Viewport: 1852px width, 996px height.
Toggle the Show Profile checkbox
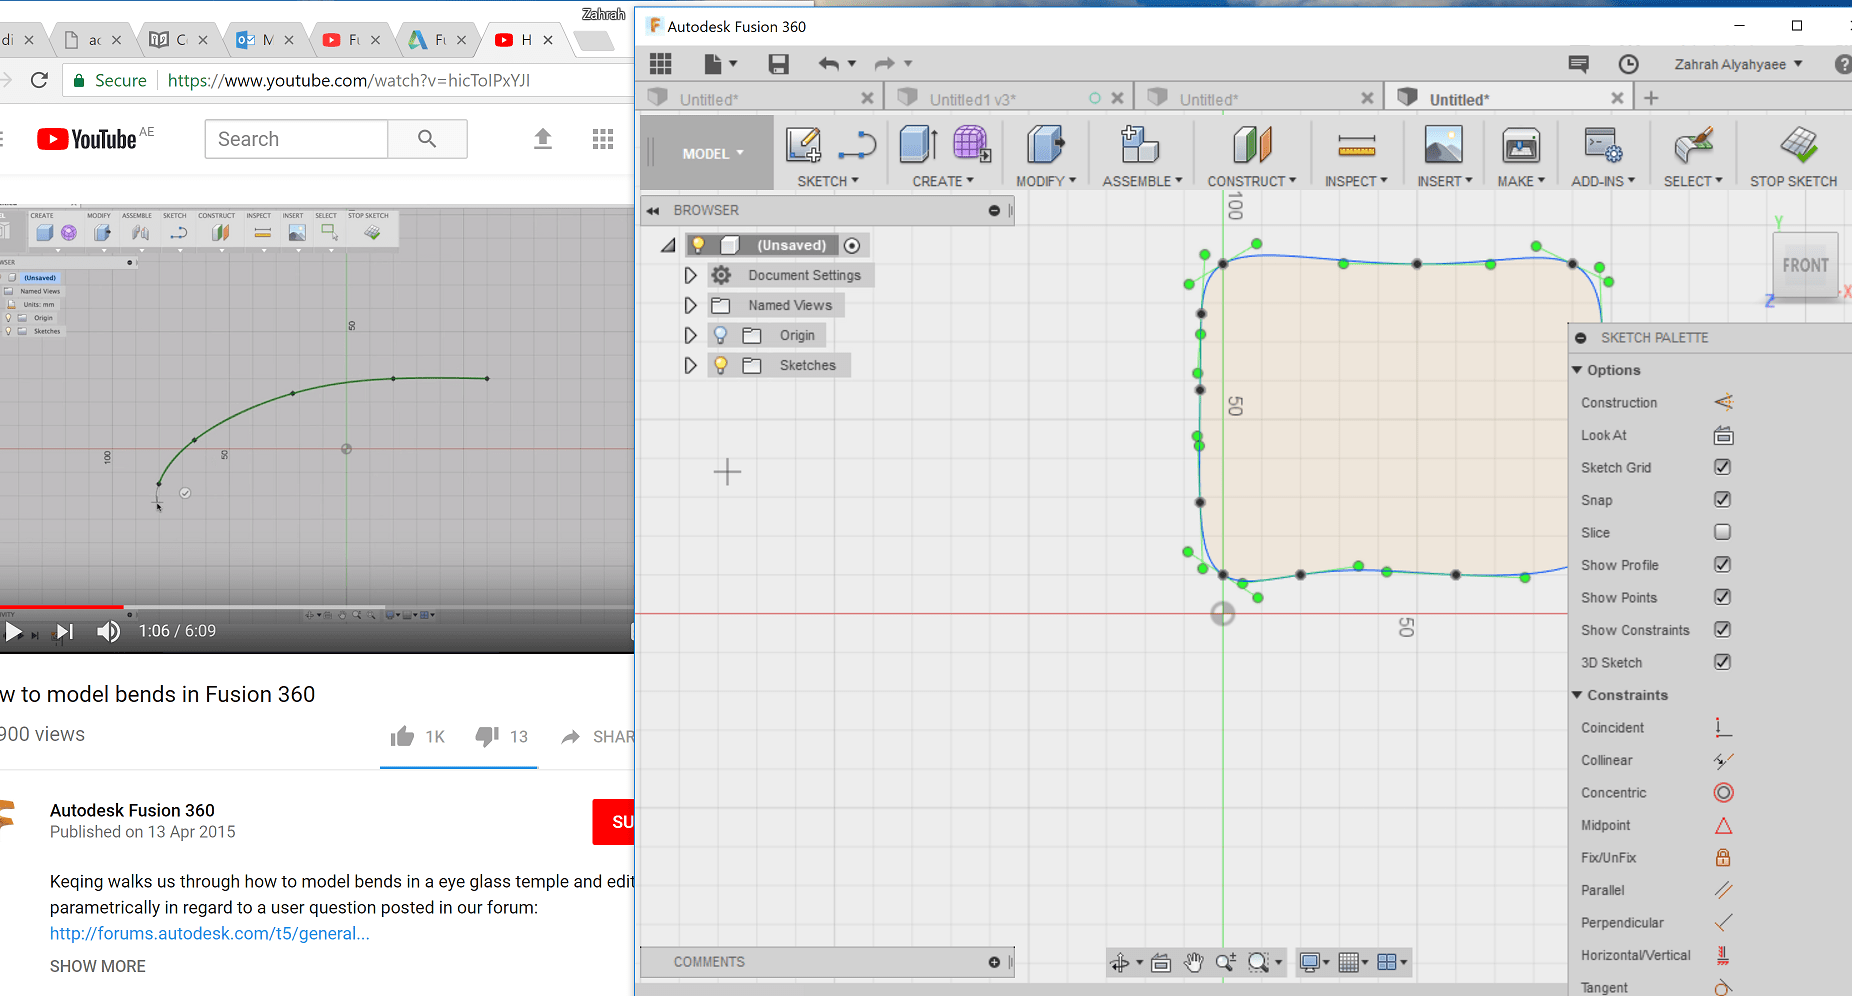tap(1722, 564)
